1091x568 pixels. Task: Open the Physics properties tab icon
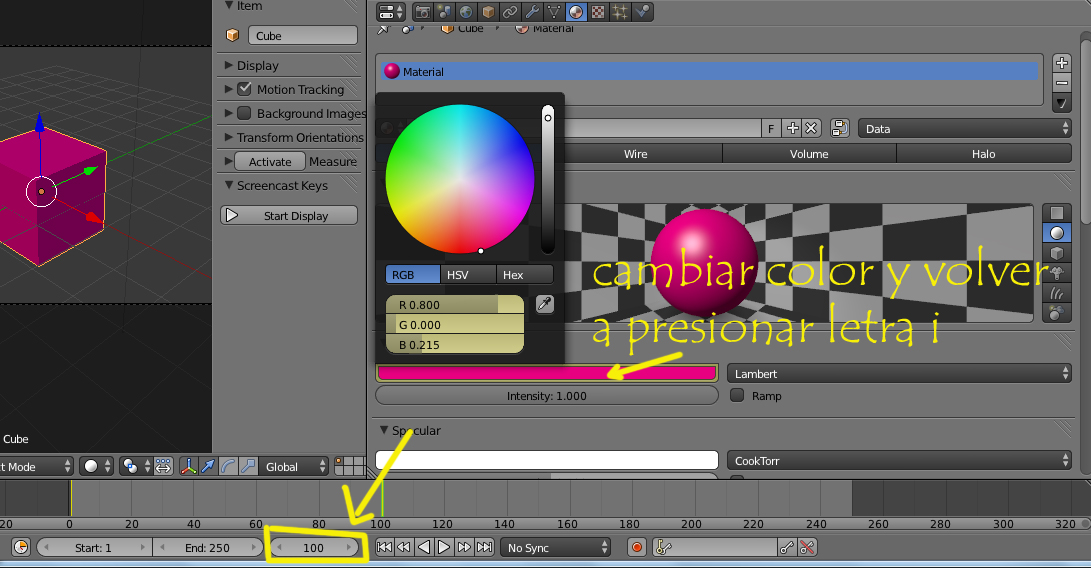pyautogui.click(x=642, y=12)
